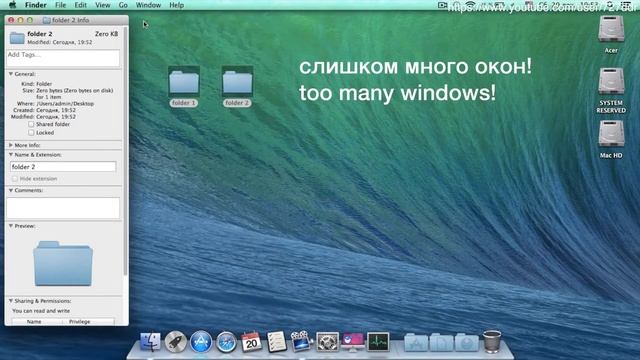The width and height of the screenshot is (640, 360).
Task: Click 'Zero bytes (Zero bytes on disk)' text
Action: coord(75,90)
